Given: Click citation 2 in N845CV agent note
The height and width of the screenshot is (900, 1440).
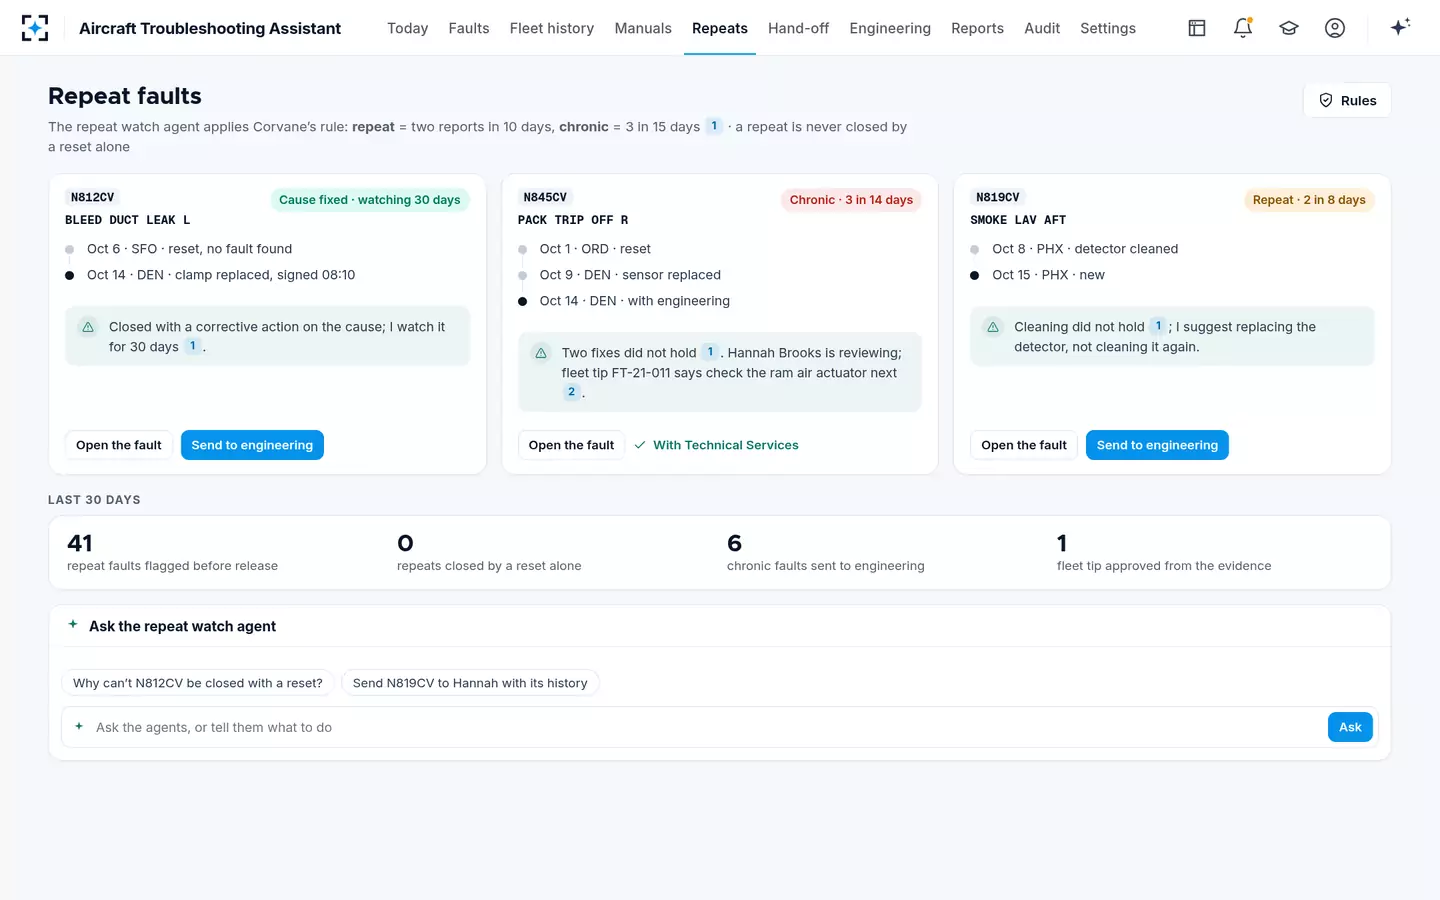Looking at the screenshot, I should 571,392.
